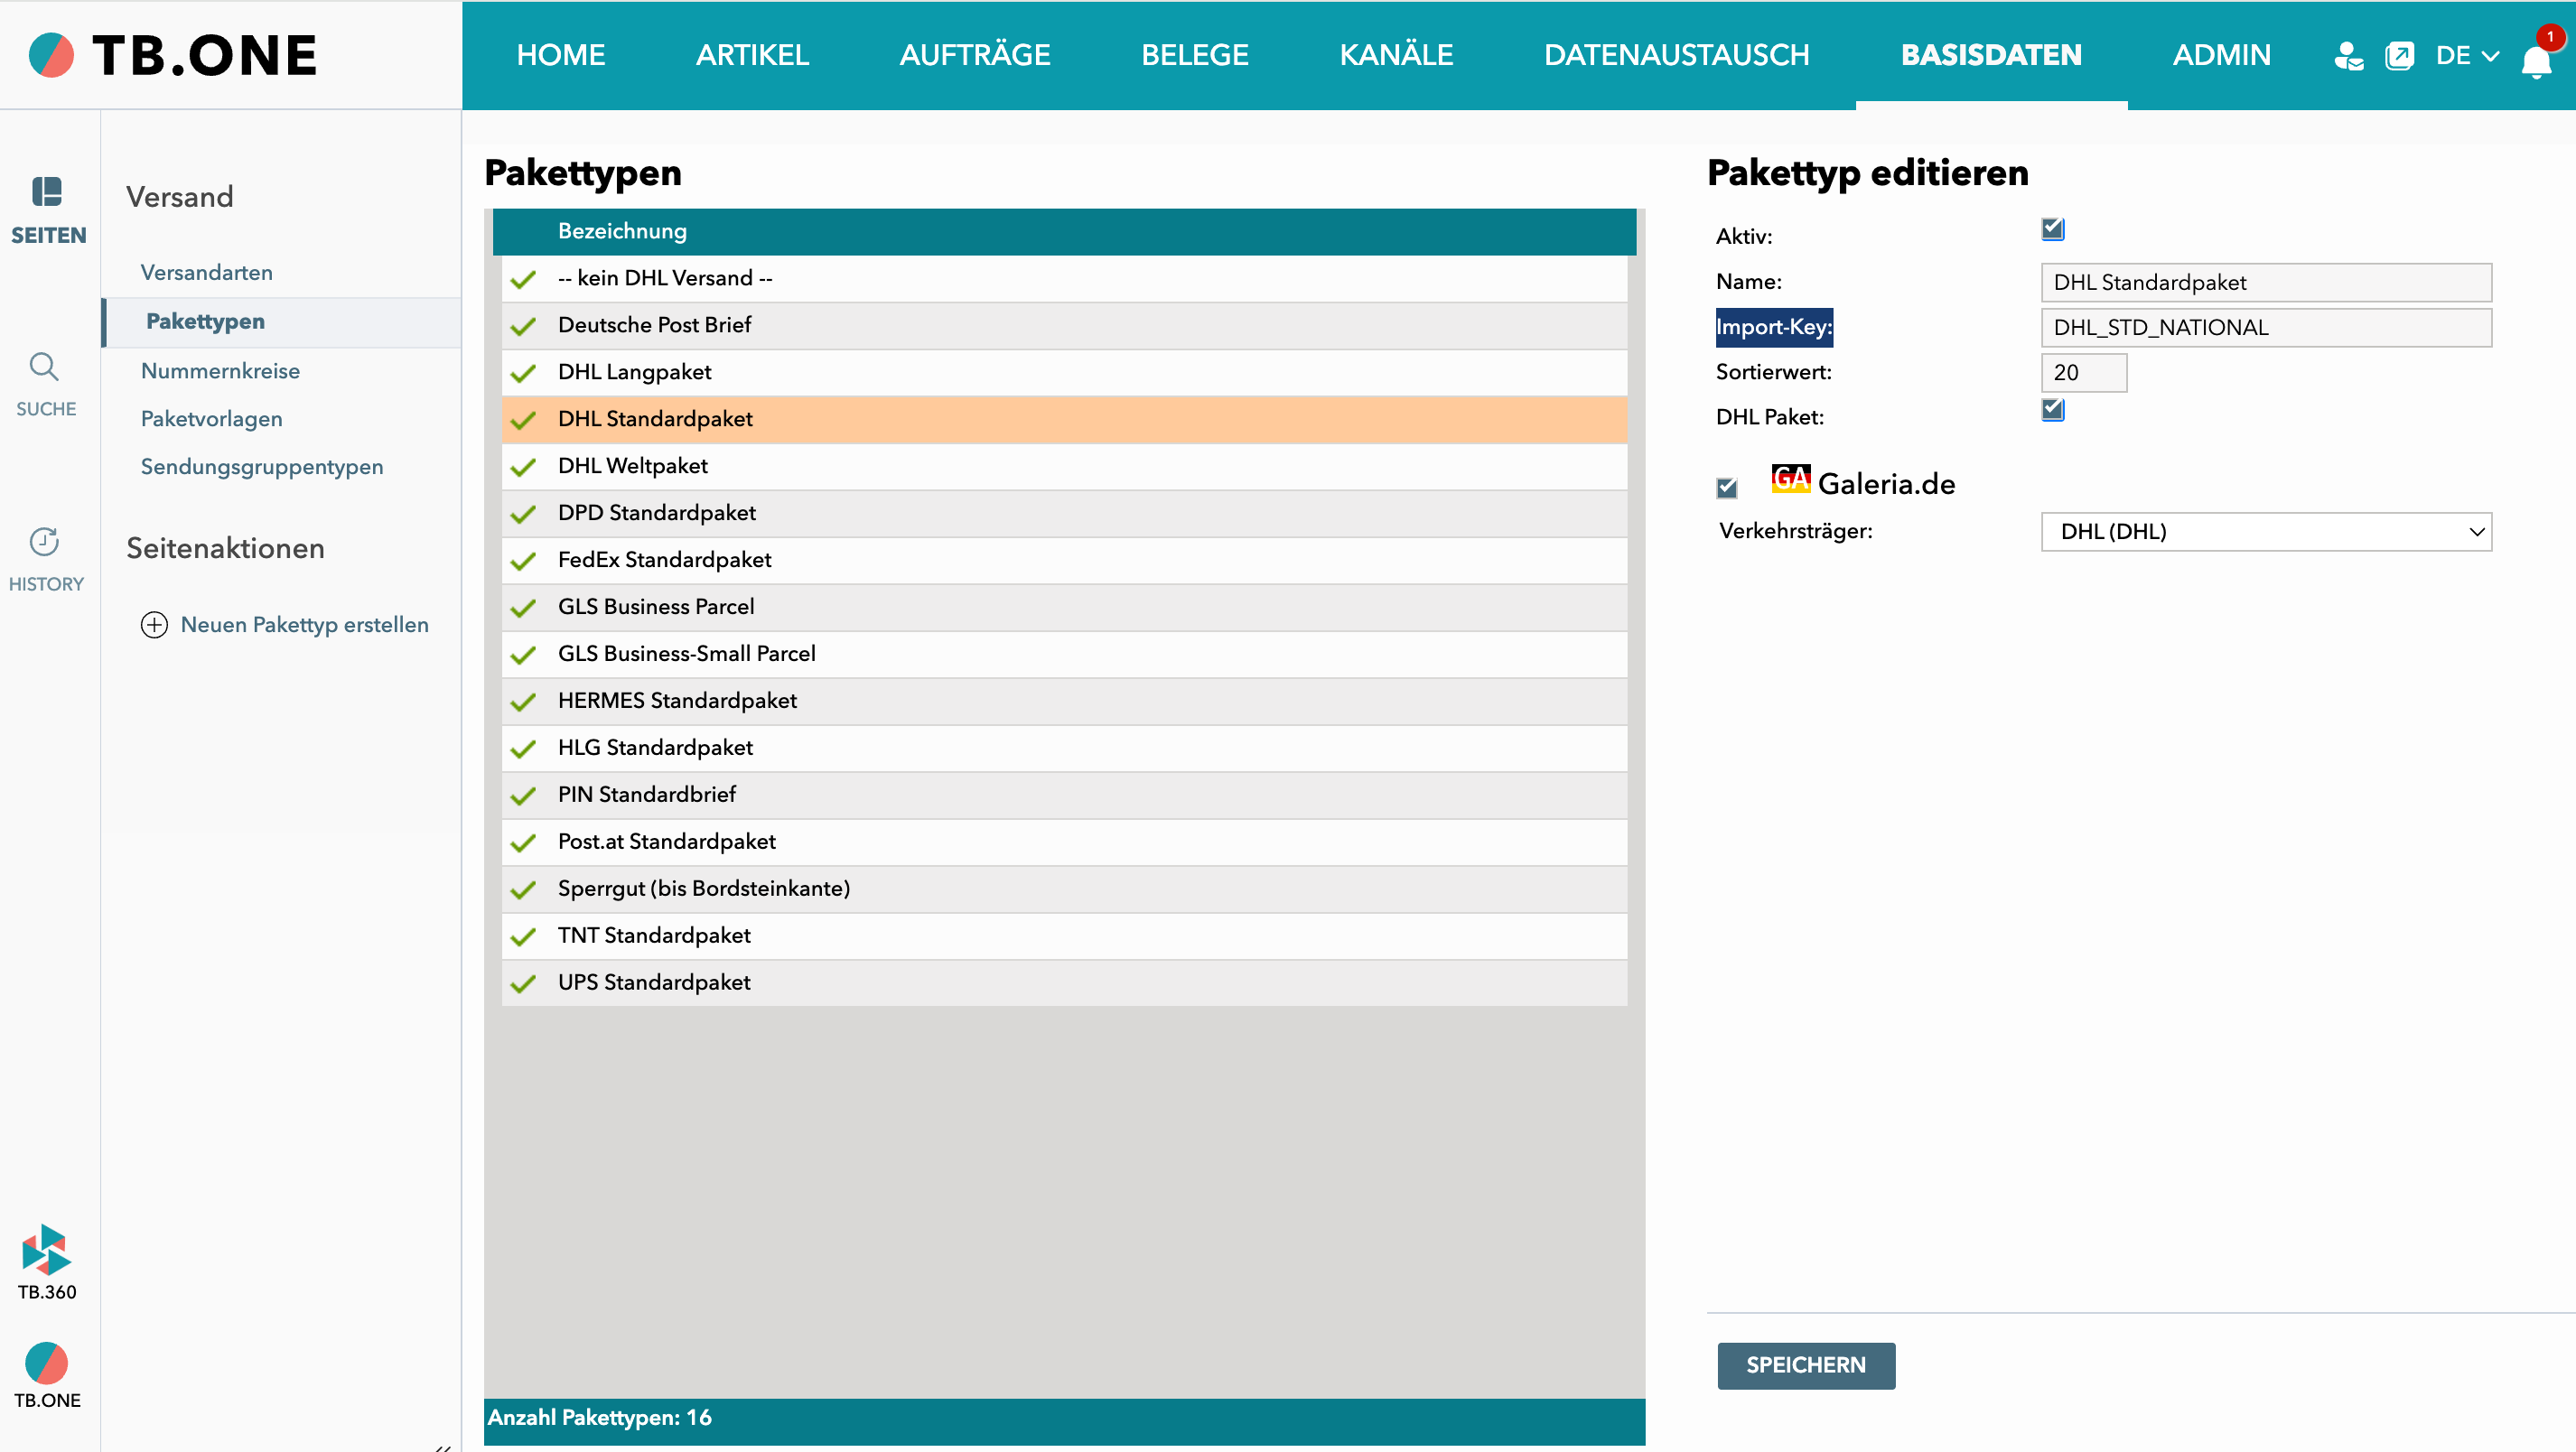Select the GLS Business Parcel row
This screenshot has height=1452, width=2576.
click(656, 607)
